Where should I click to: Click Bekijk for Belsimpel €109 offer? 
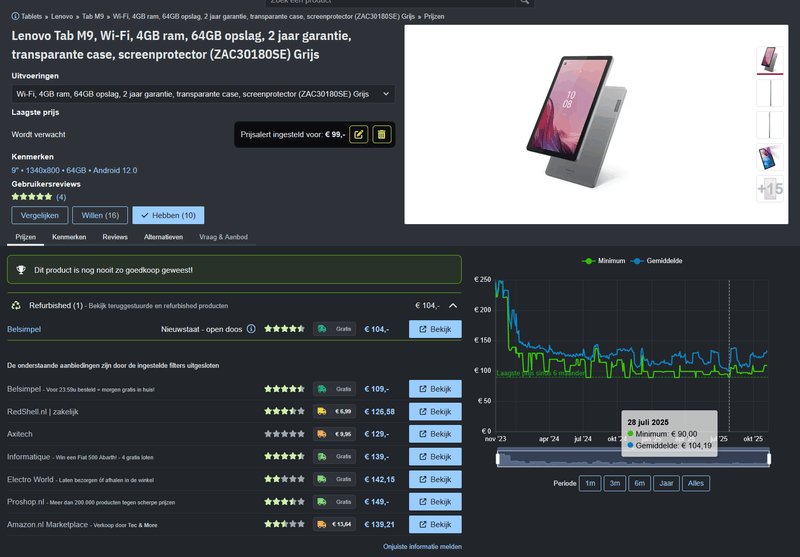pyautogui.click(x=435, y=389)
